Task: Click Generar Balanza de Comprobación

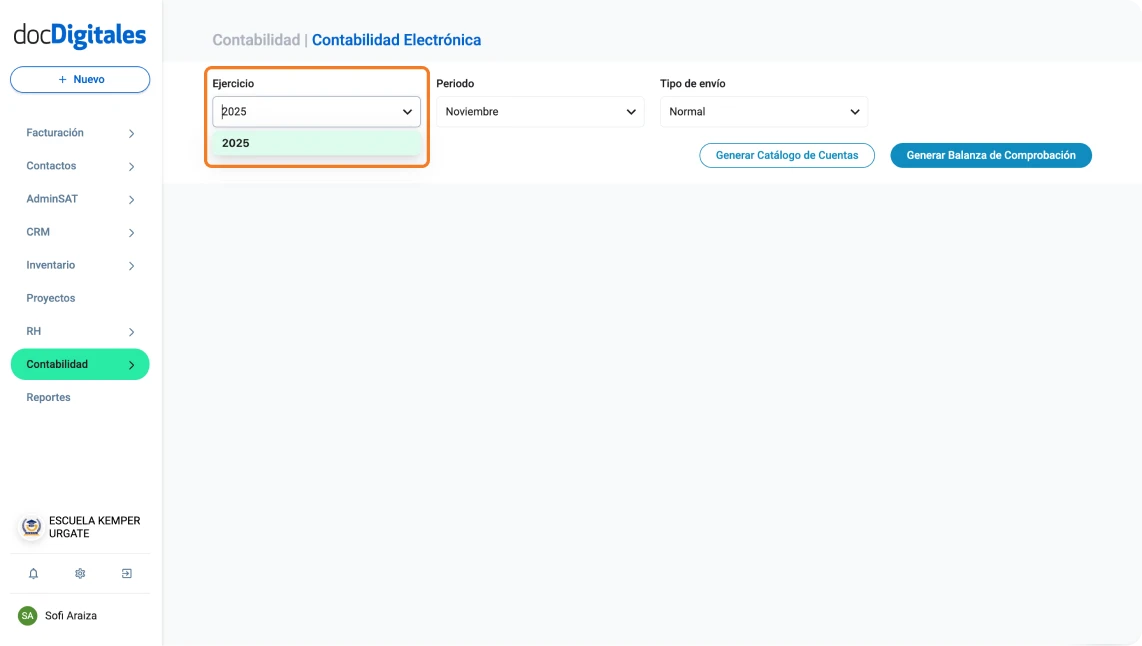Action: pyautogui.click(x=991, y=155)
